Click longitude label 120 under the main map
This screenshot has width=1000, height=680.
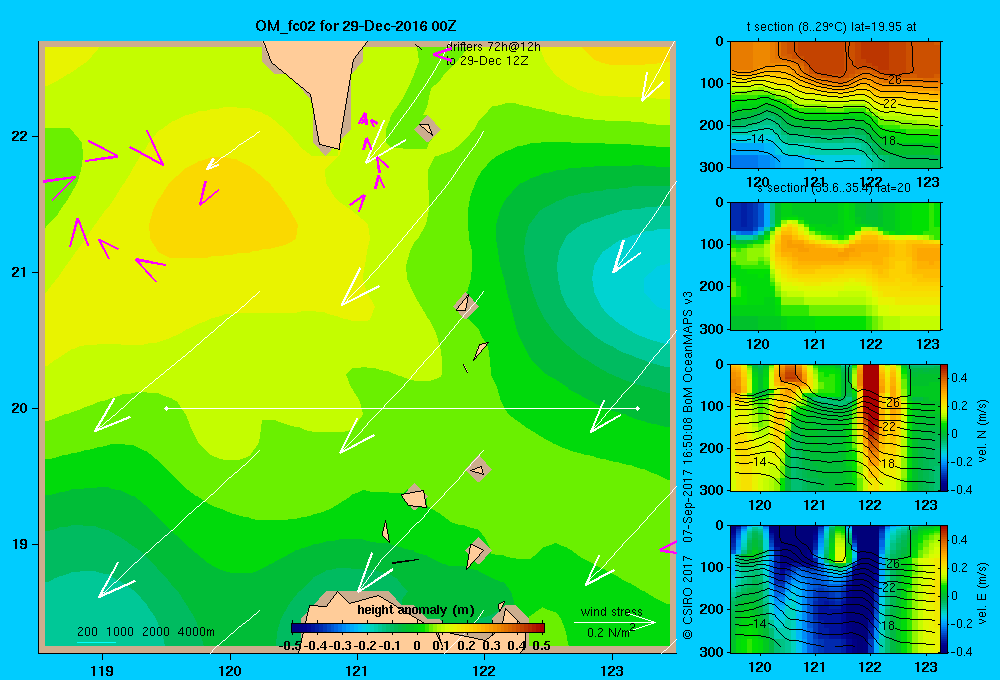point(230,670)
